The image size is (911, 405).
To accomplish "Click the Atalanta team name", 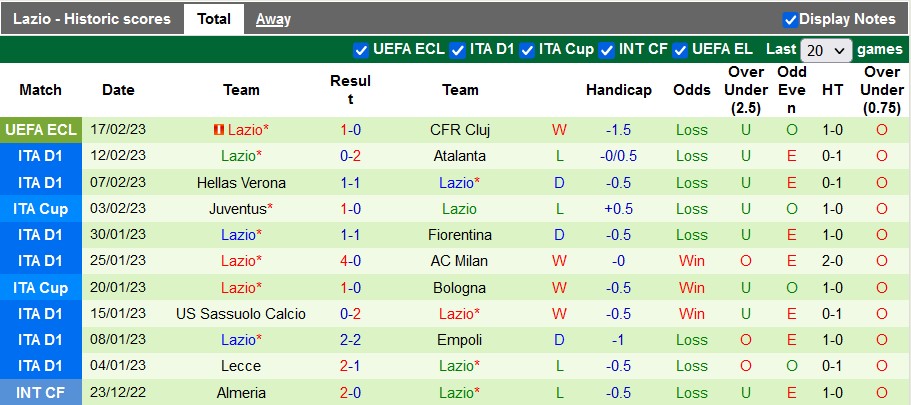I will pyautogui.click(x=459, y=156).
